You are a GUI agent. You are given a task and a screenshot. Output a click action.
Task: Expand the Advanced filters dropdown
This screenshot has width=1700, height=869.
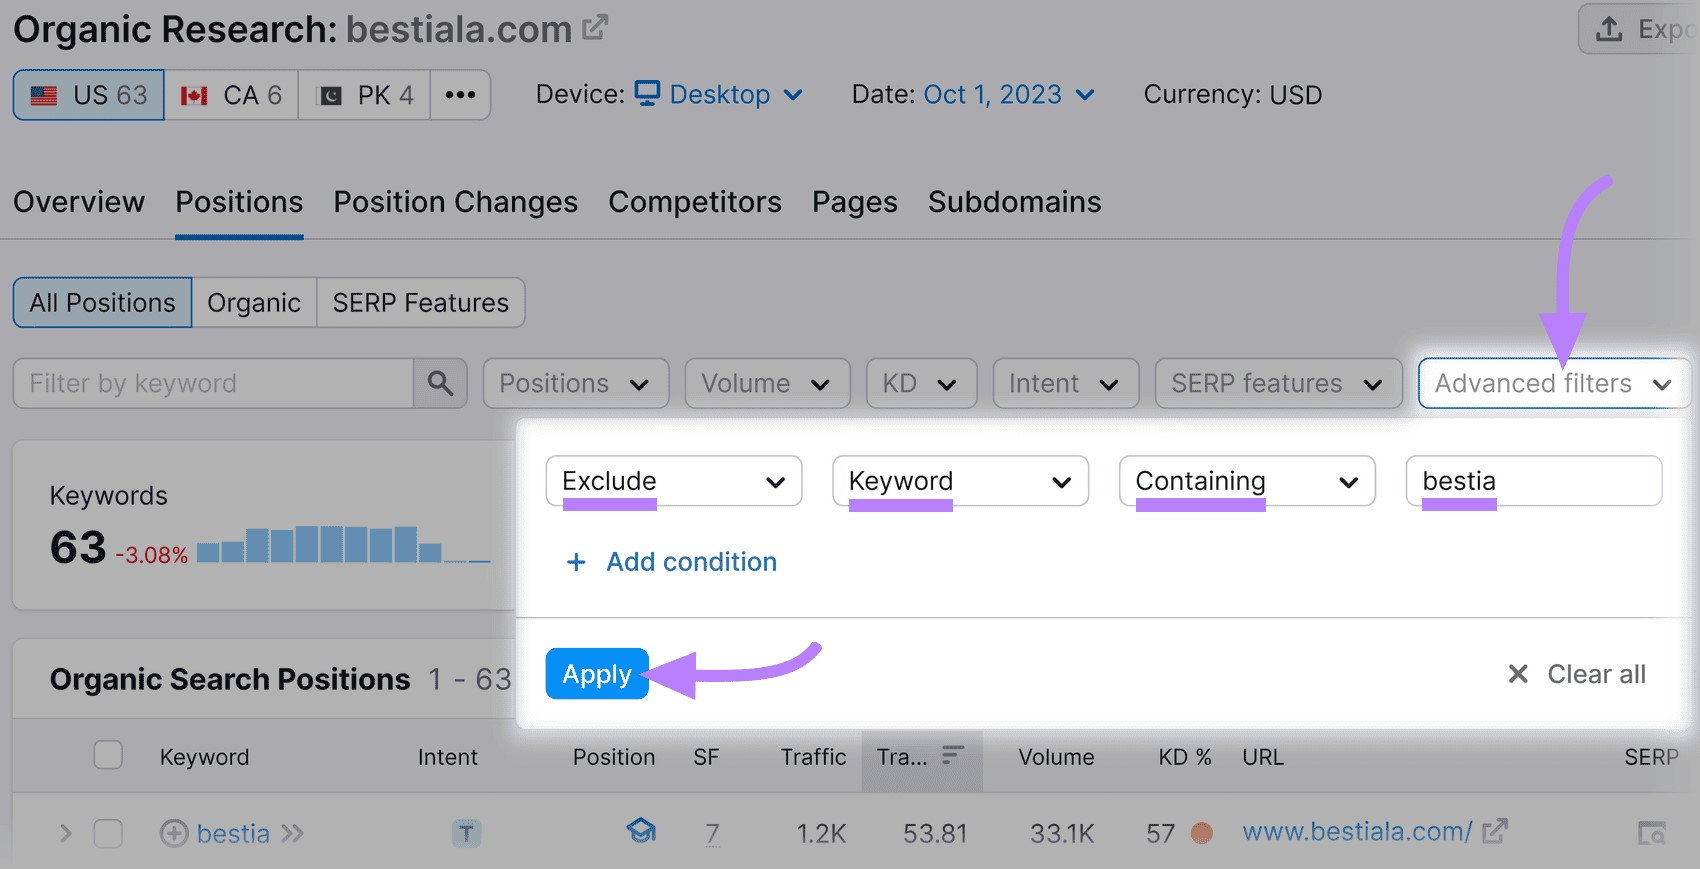click(1553, 383)
